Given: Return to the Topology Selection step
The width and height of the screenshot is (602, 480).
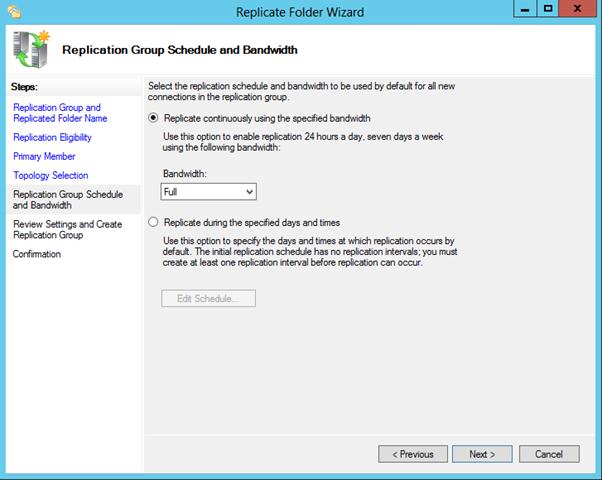Looking at the screenshot, I should point(50,175).
